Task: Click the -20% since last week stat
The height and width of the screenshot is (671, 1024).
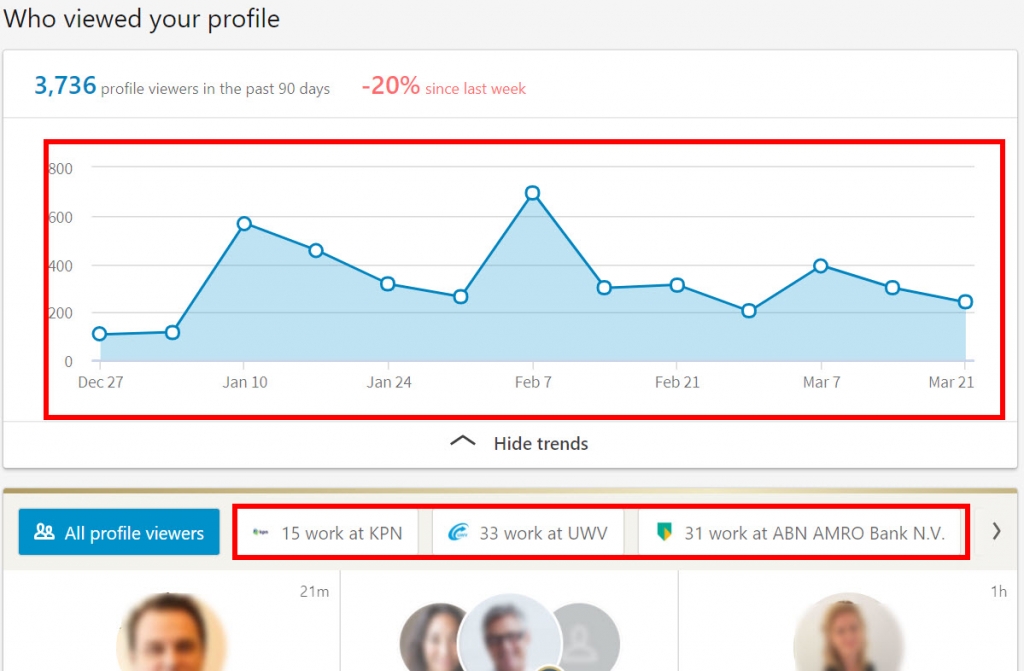Action: [x=443, y=87]
